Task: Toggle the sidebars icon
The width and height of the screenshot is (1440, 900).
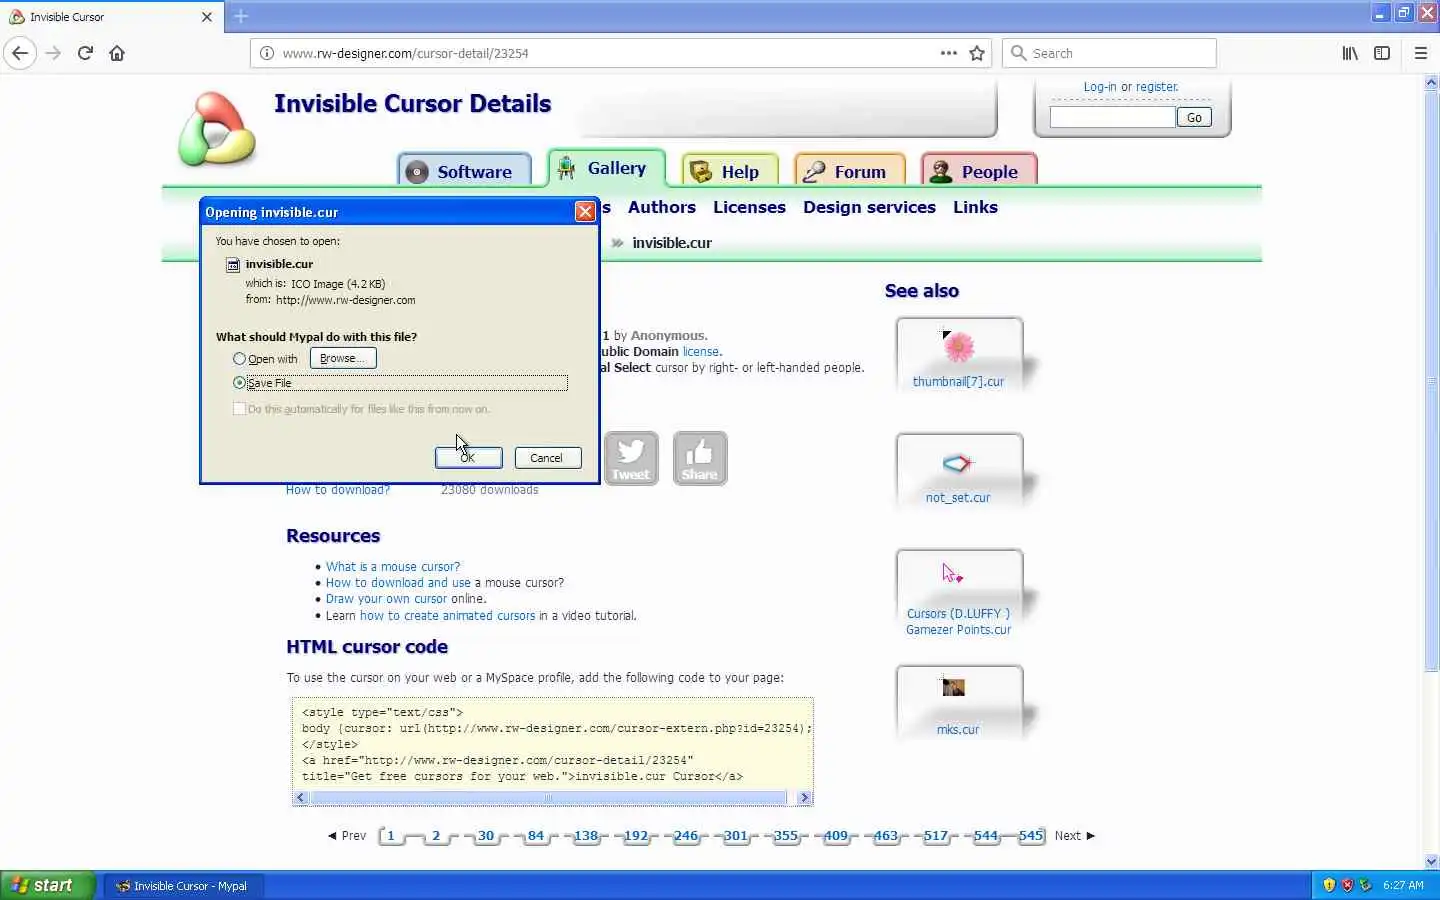Action: point(1382,53)
